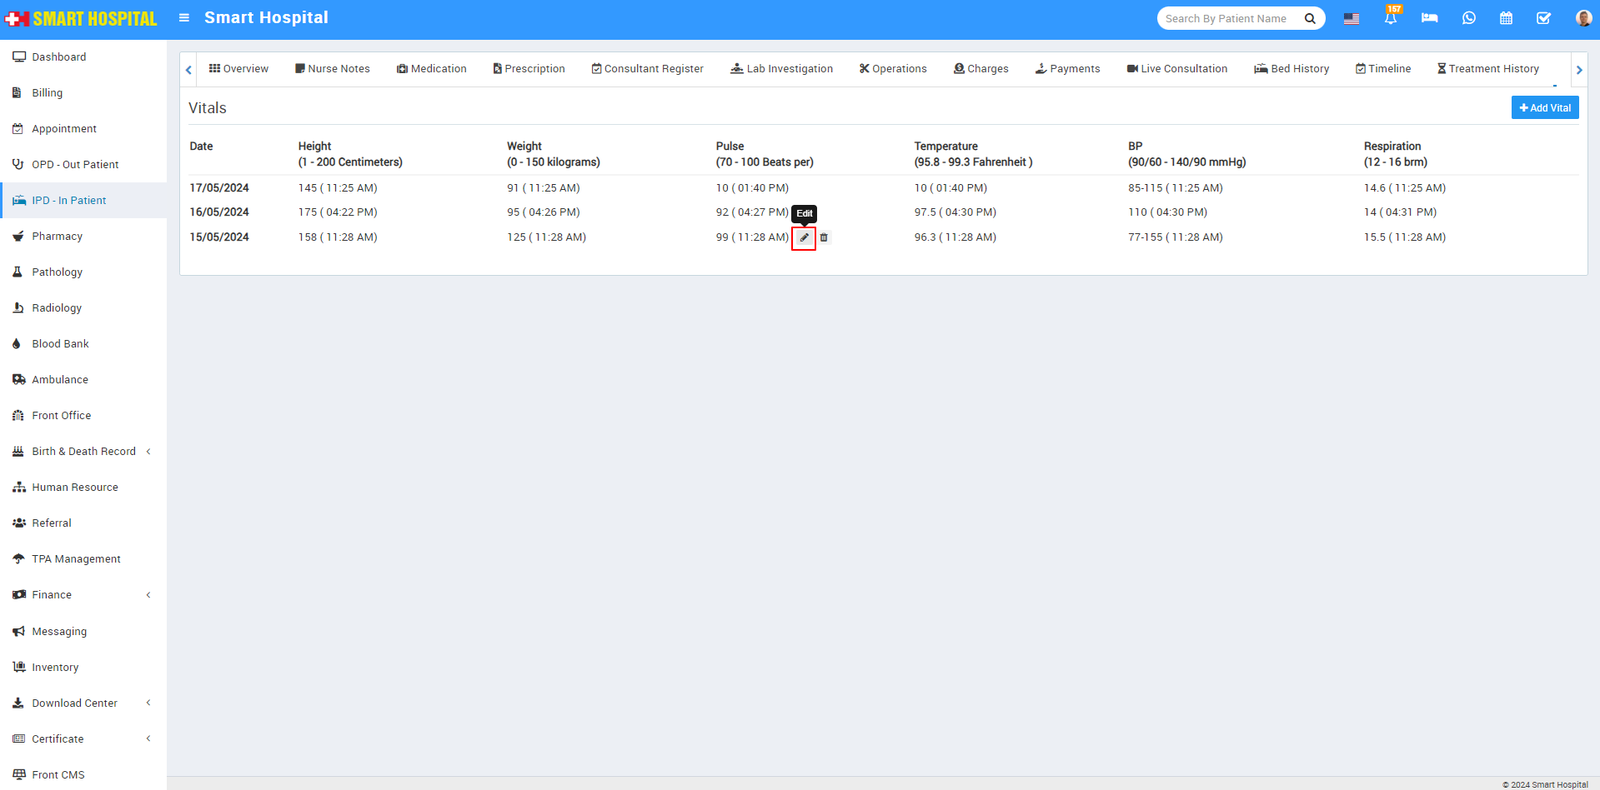1600x790 pixels.
Task: Open the WhatsApp icon in header
Action: point(1468,18)
